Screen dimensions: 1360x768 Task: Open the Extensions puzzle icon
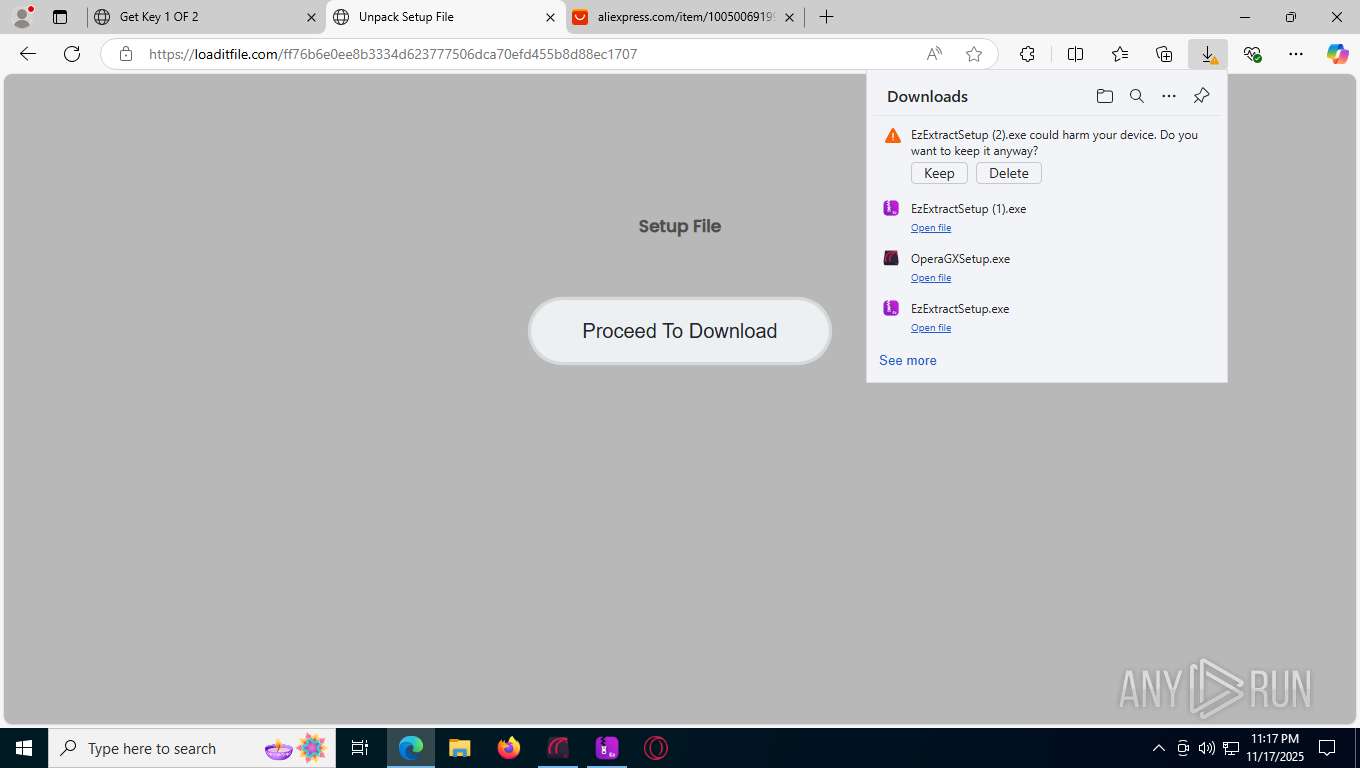(1027, 54)
